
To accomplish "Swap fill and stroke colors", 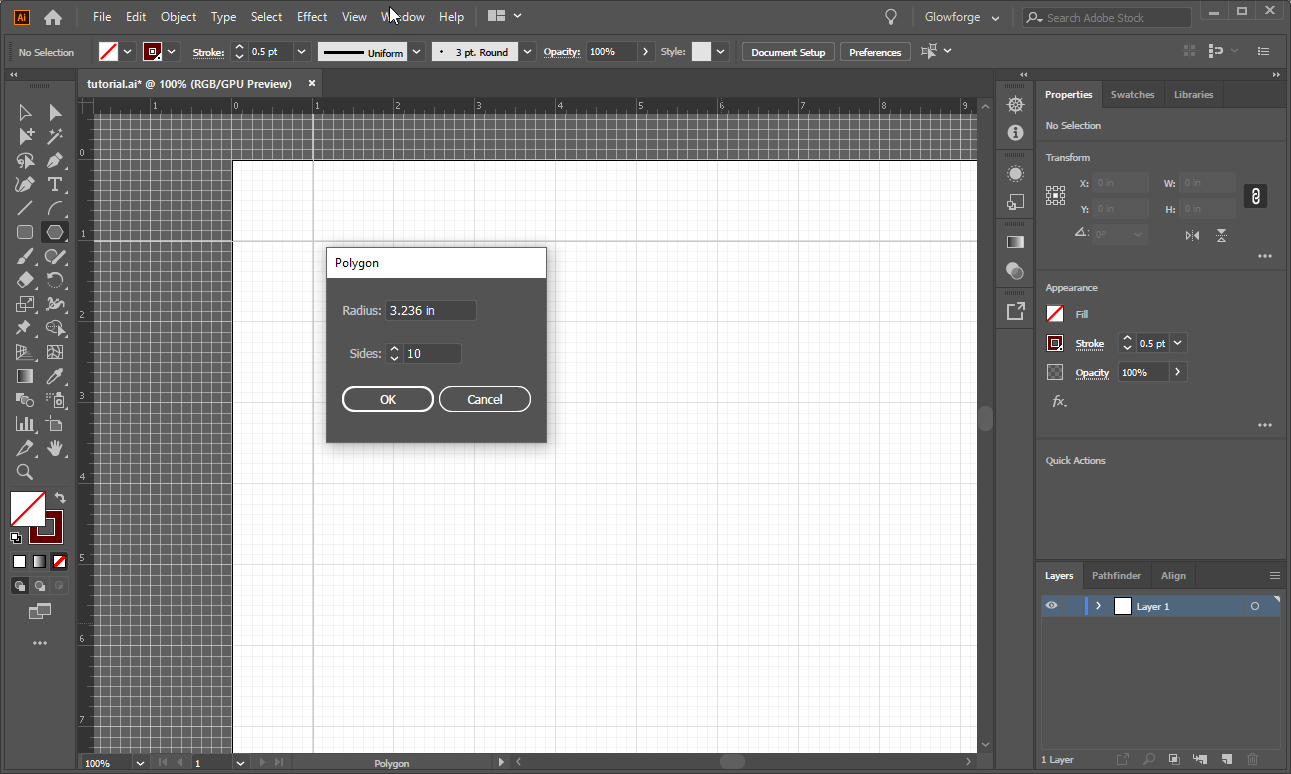I will coord(60,497).
